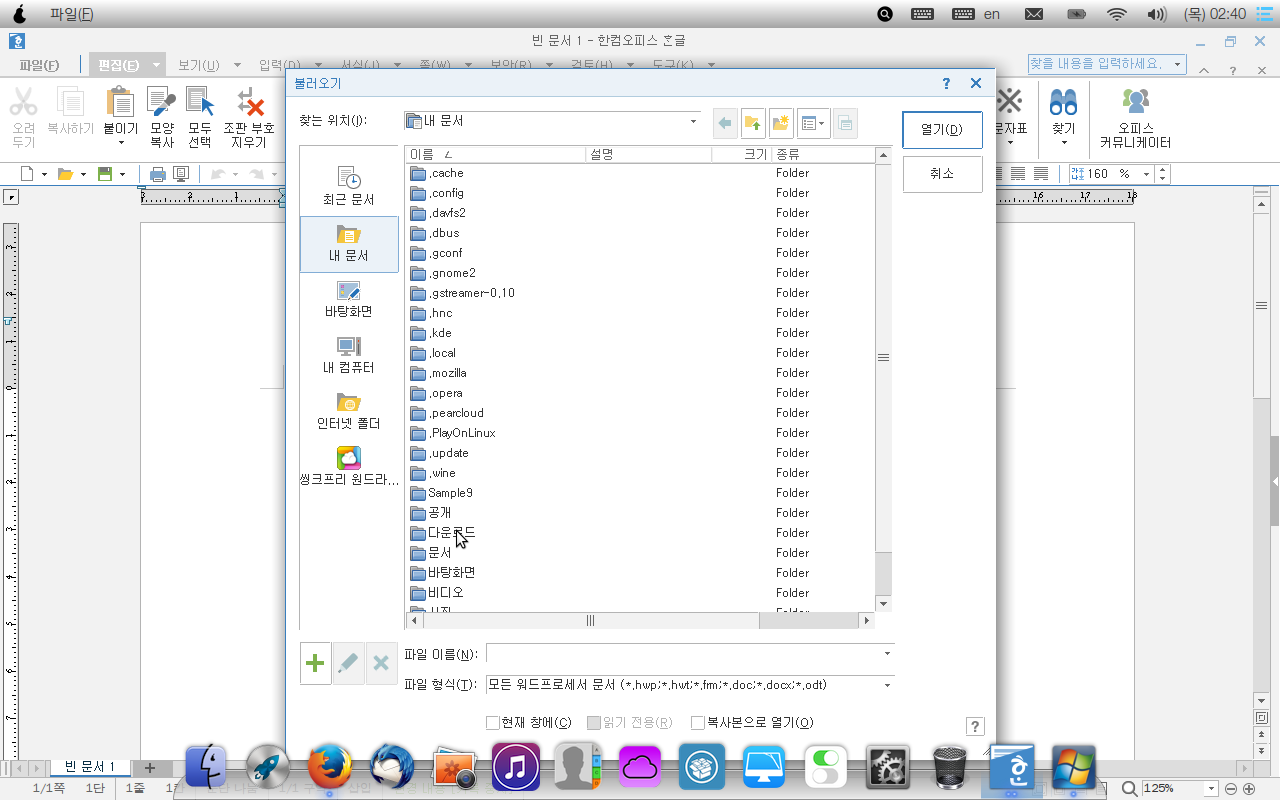This screenshot has width=1280, height=800.
Task: Click the X delete-location button
Action: [381, 663]
